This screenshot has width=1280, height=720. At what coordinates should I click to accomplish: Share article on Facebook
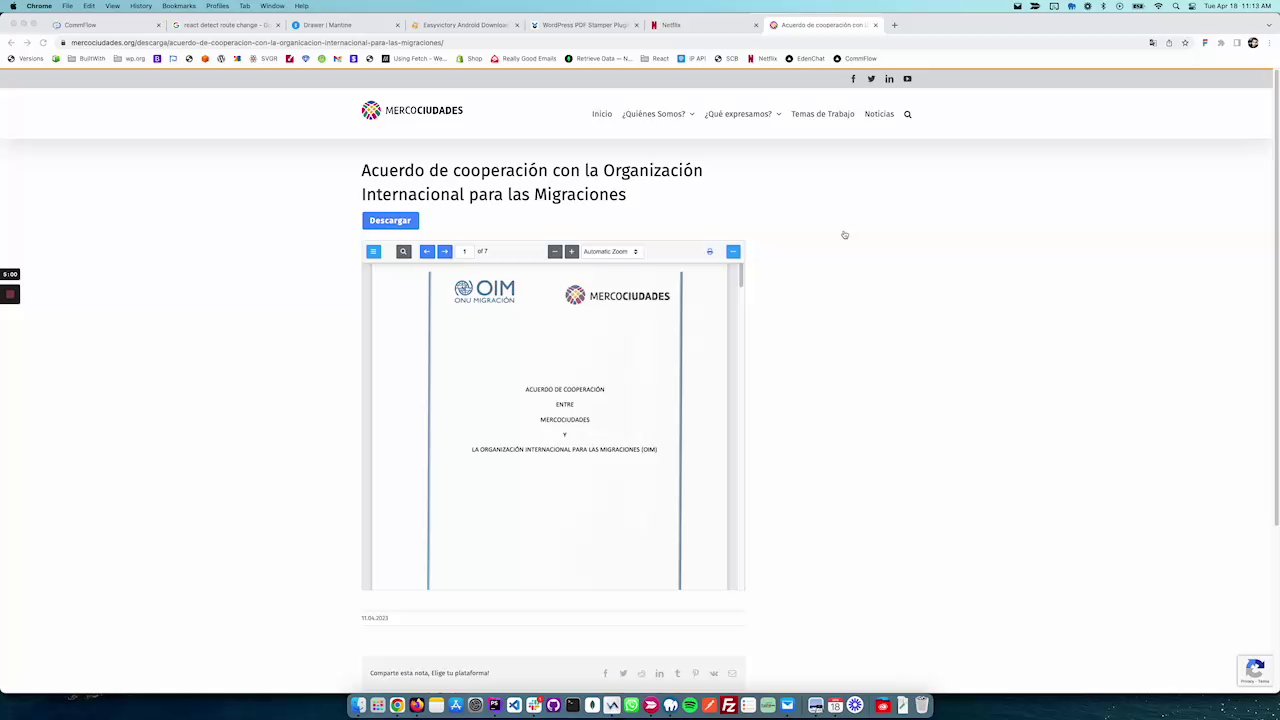(605, 673)
